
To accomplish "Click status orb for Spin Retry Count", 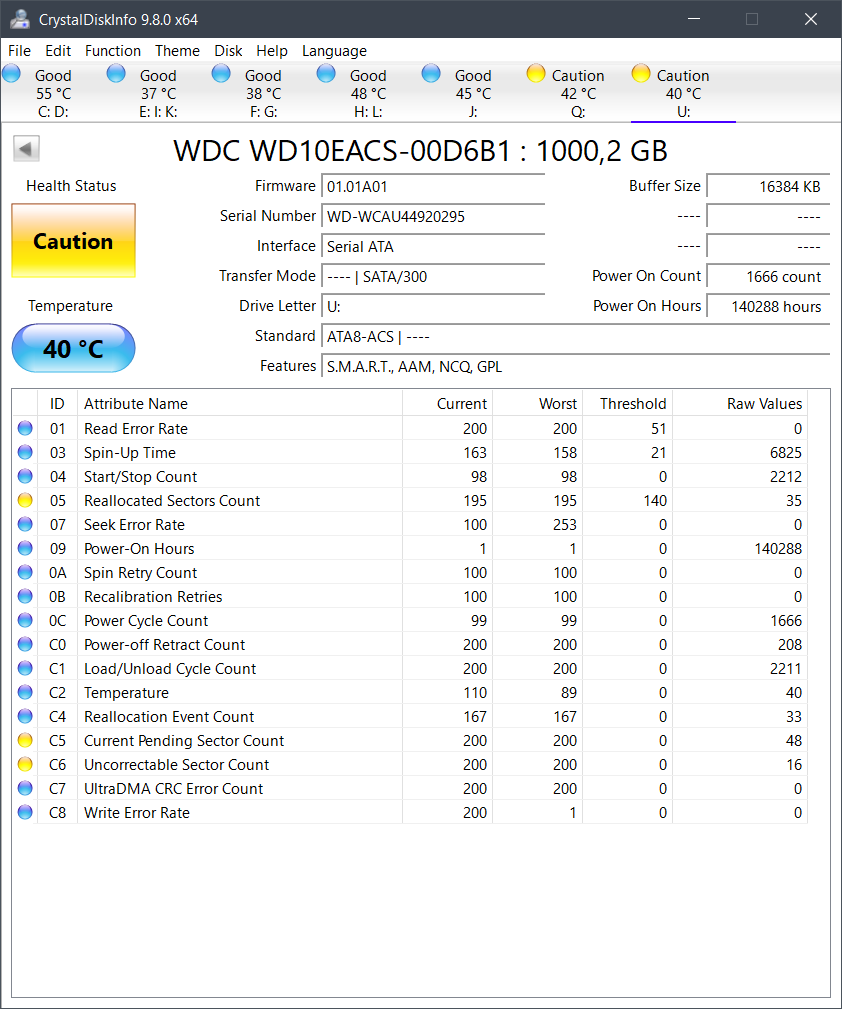I will pos(25,572).
